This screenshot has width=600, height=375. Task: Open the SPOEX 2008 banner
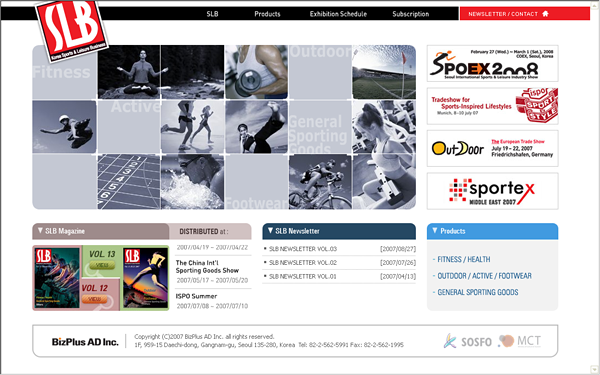[x=492, y=64]
